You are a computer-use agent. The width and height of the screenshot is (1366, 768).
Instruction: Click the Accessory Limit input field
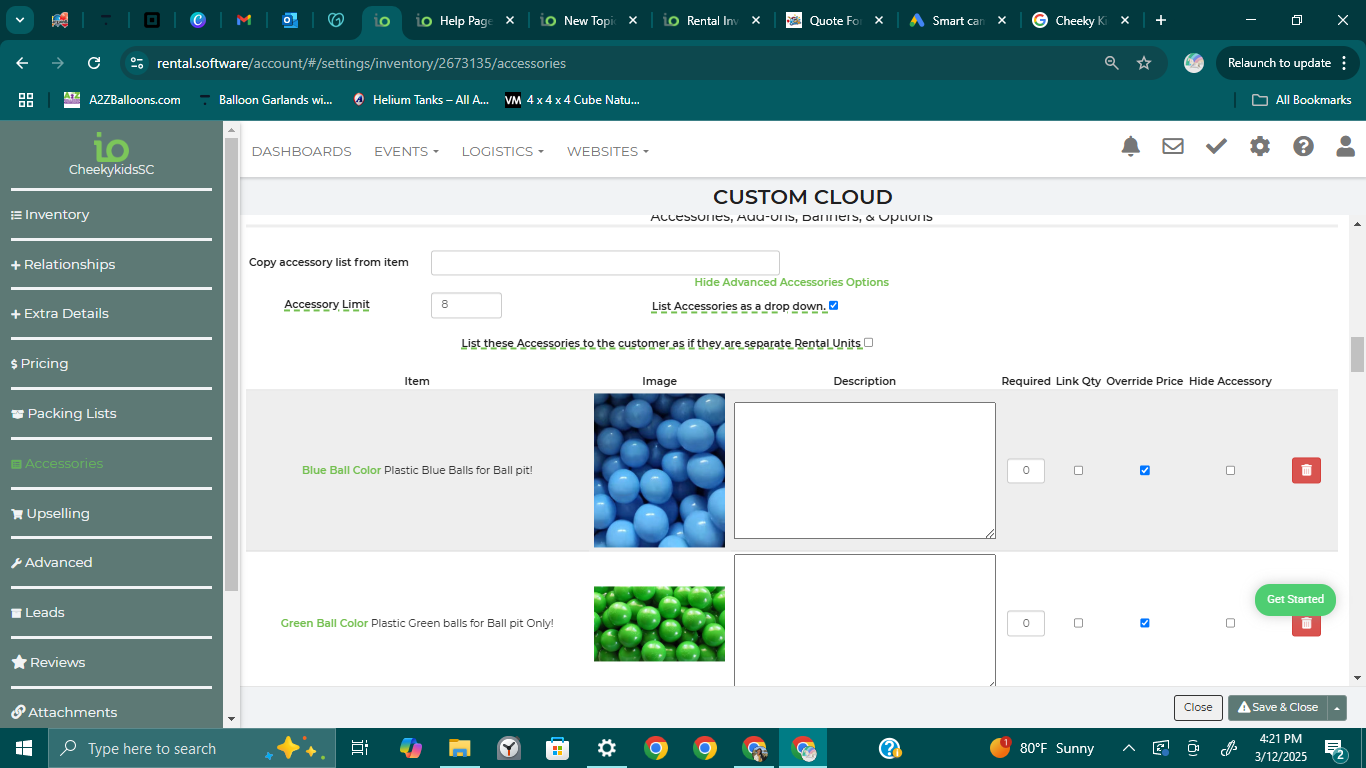[x=466, y=305]
